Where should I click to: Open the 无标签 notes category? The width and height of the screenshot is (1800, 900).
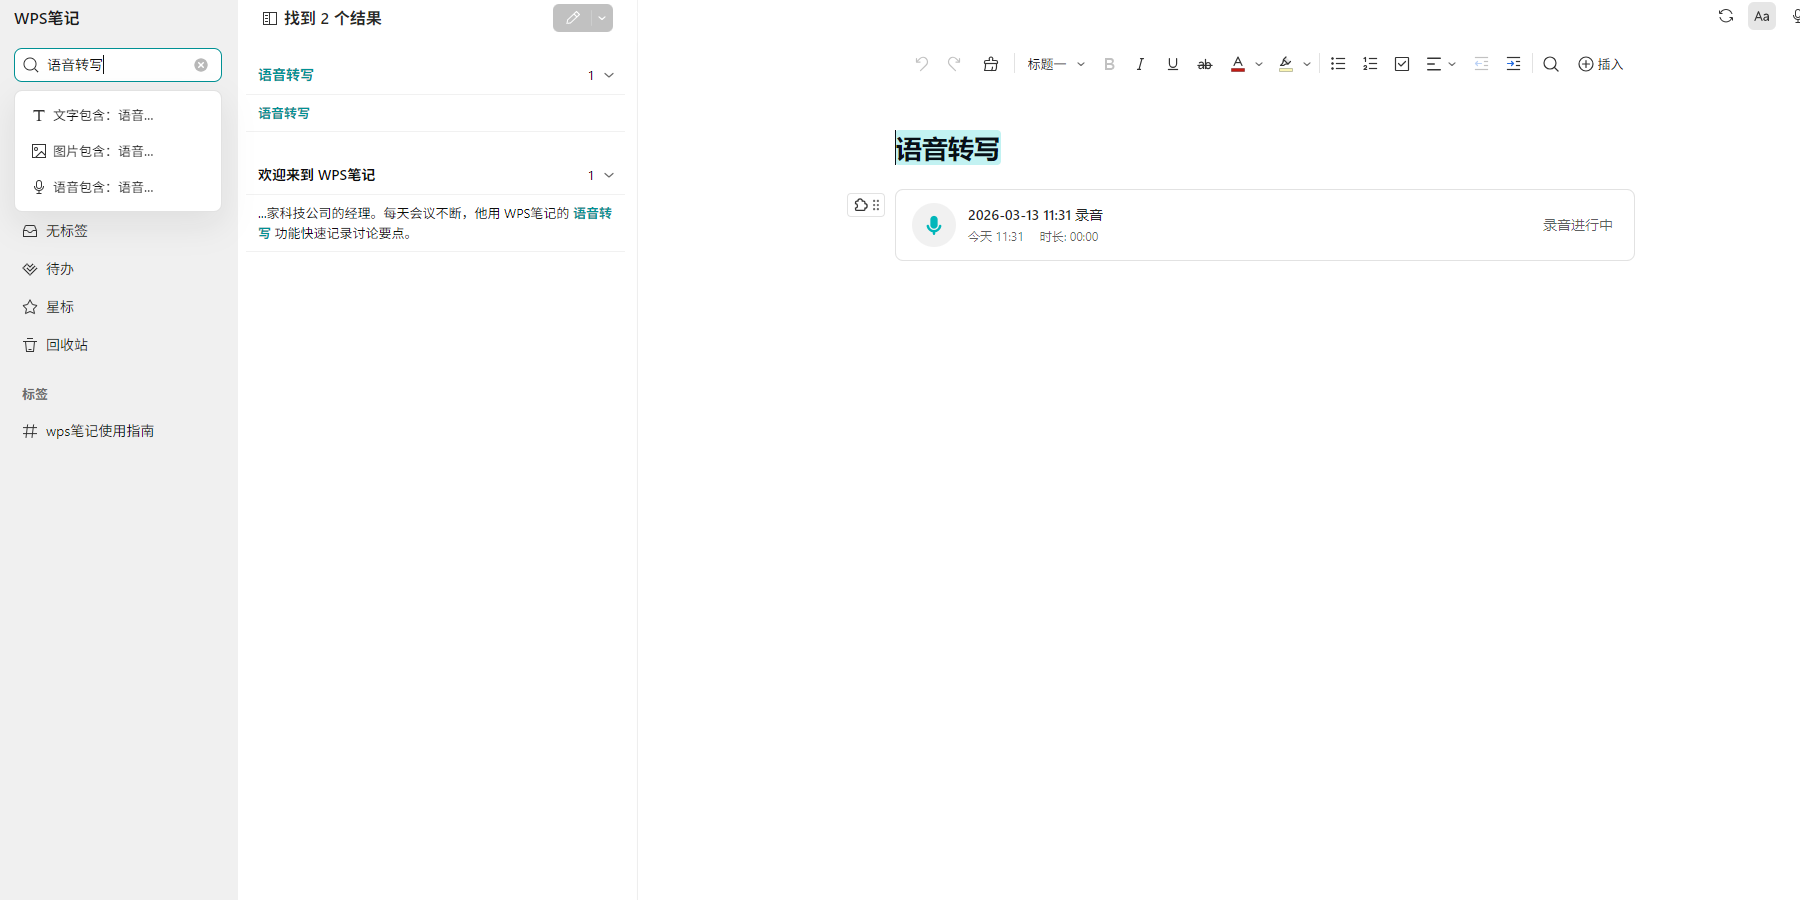(118, 231)
